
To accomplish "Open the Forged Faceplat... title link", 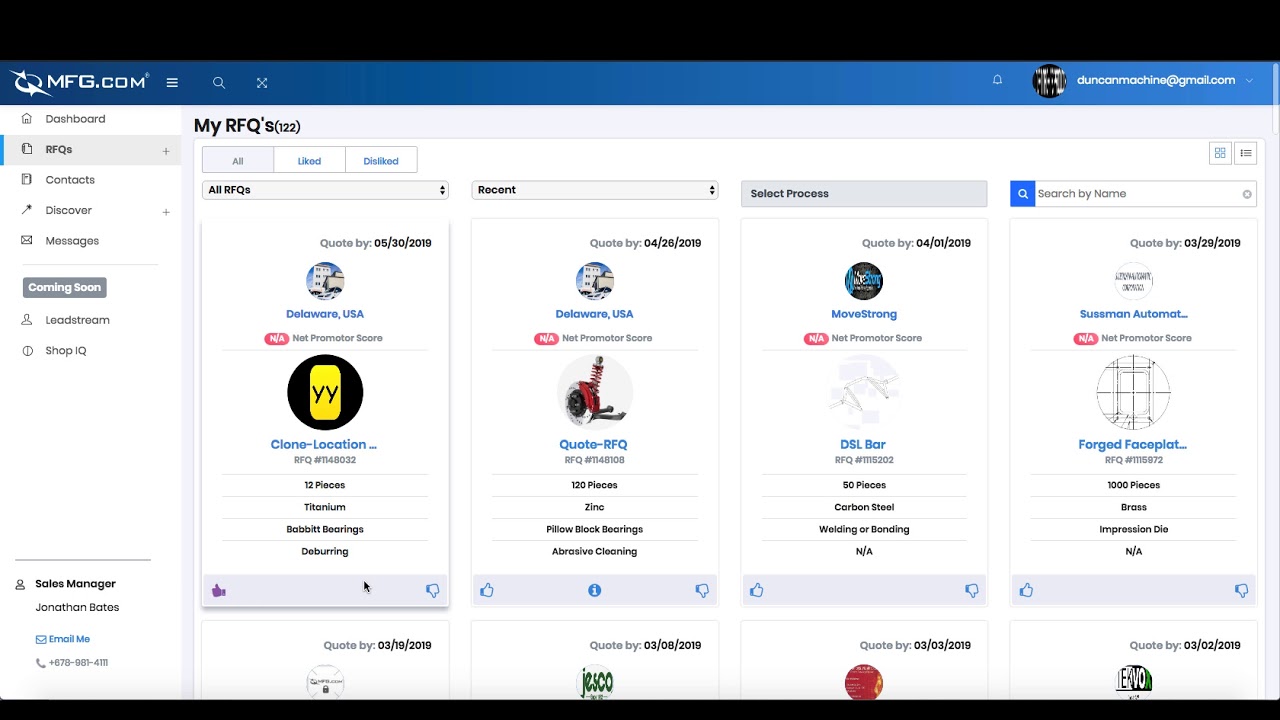I will tap(1133, 444).
